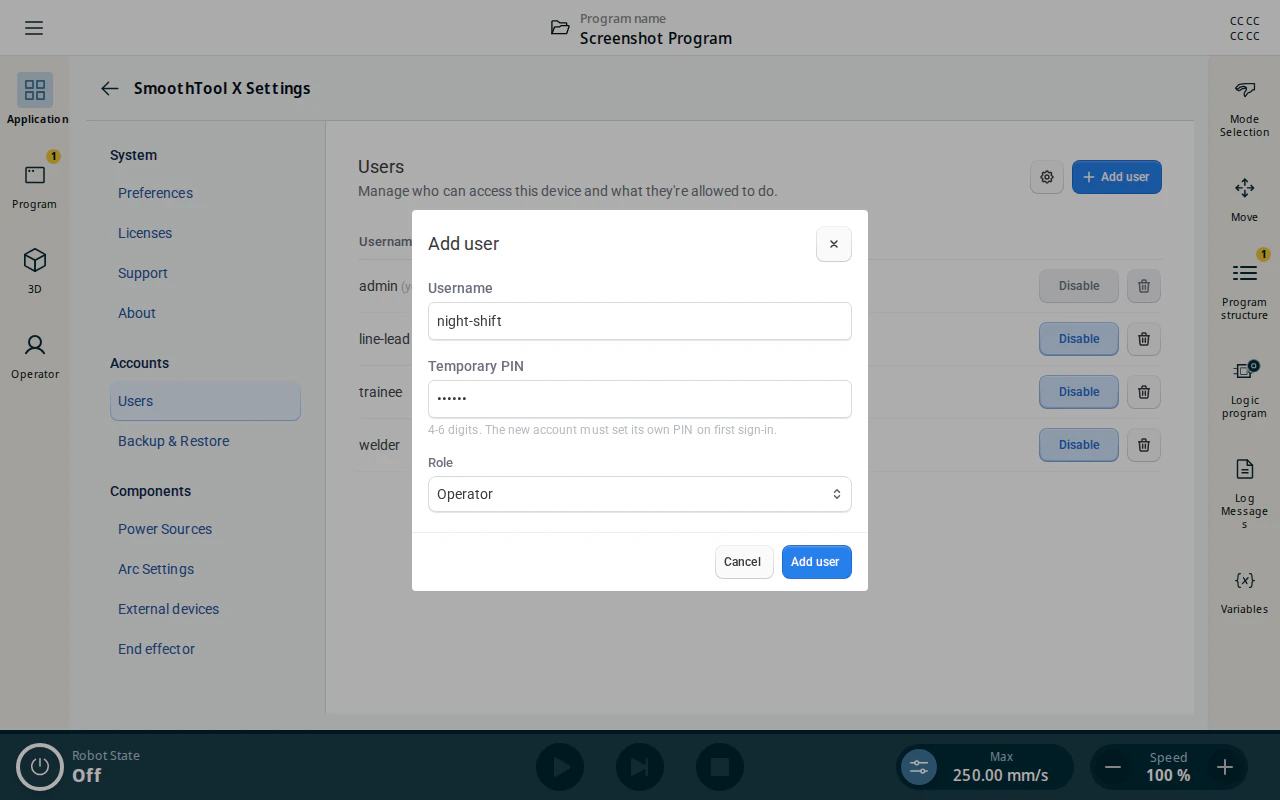Click the Screenshot Program name
1280x800 pixels.
(656, 38)
